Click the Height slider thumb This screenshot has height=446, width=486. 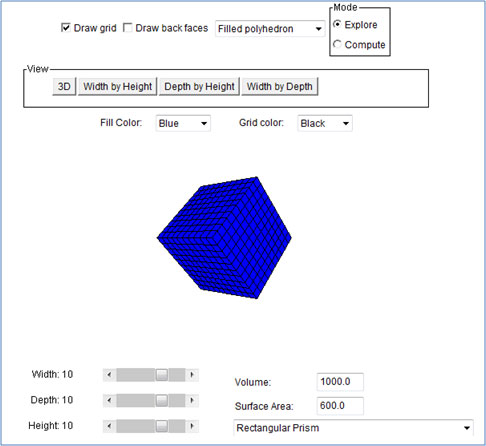pos(162,426)
